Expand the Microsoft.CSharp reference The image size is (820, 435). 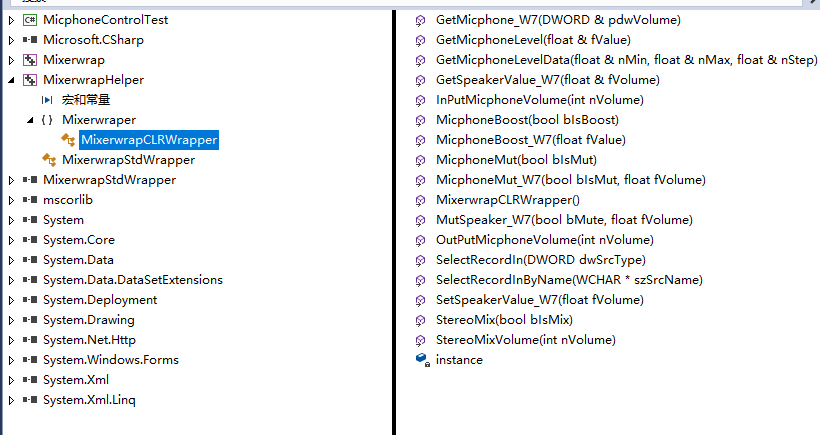tap(12, 40)
